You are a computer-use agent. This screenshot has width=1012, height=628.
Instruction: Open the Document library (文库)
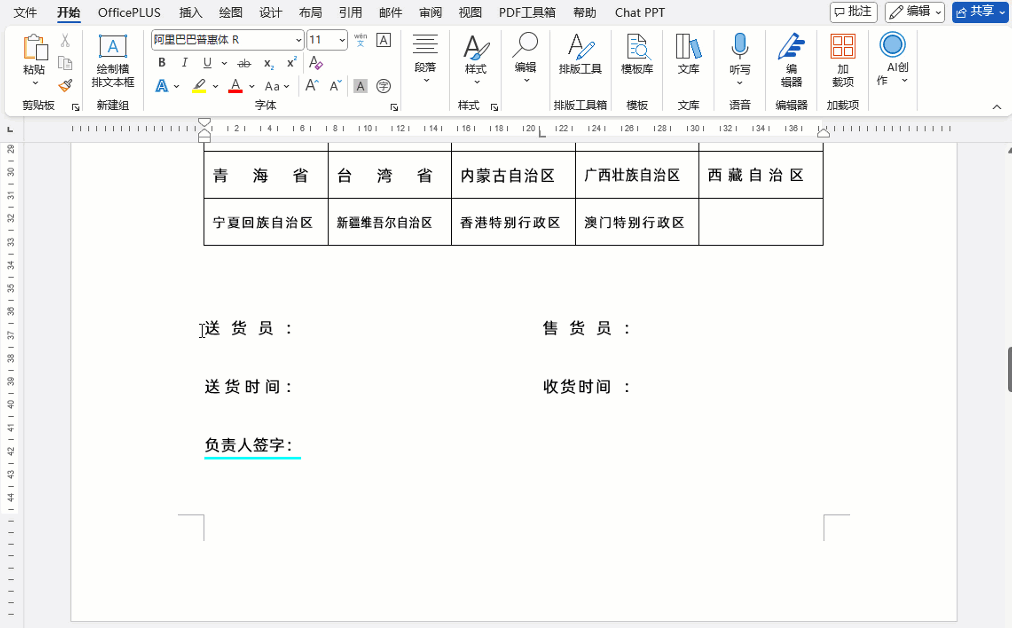pos(688,54)
